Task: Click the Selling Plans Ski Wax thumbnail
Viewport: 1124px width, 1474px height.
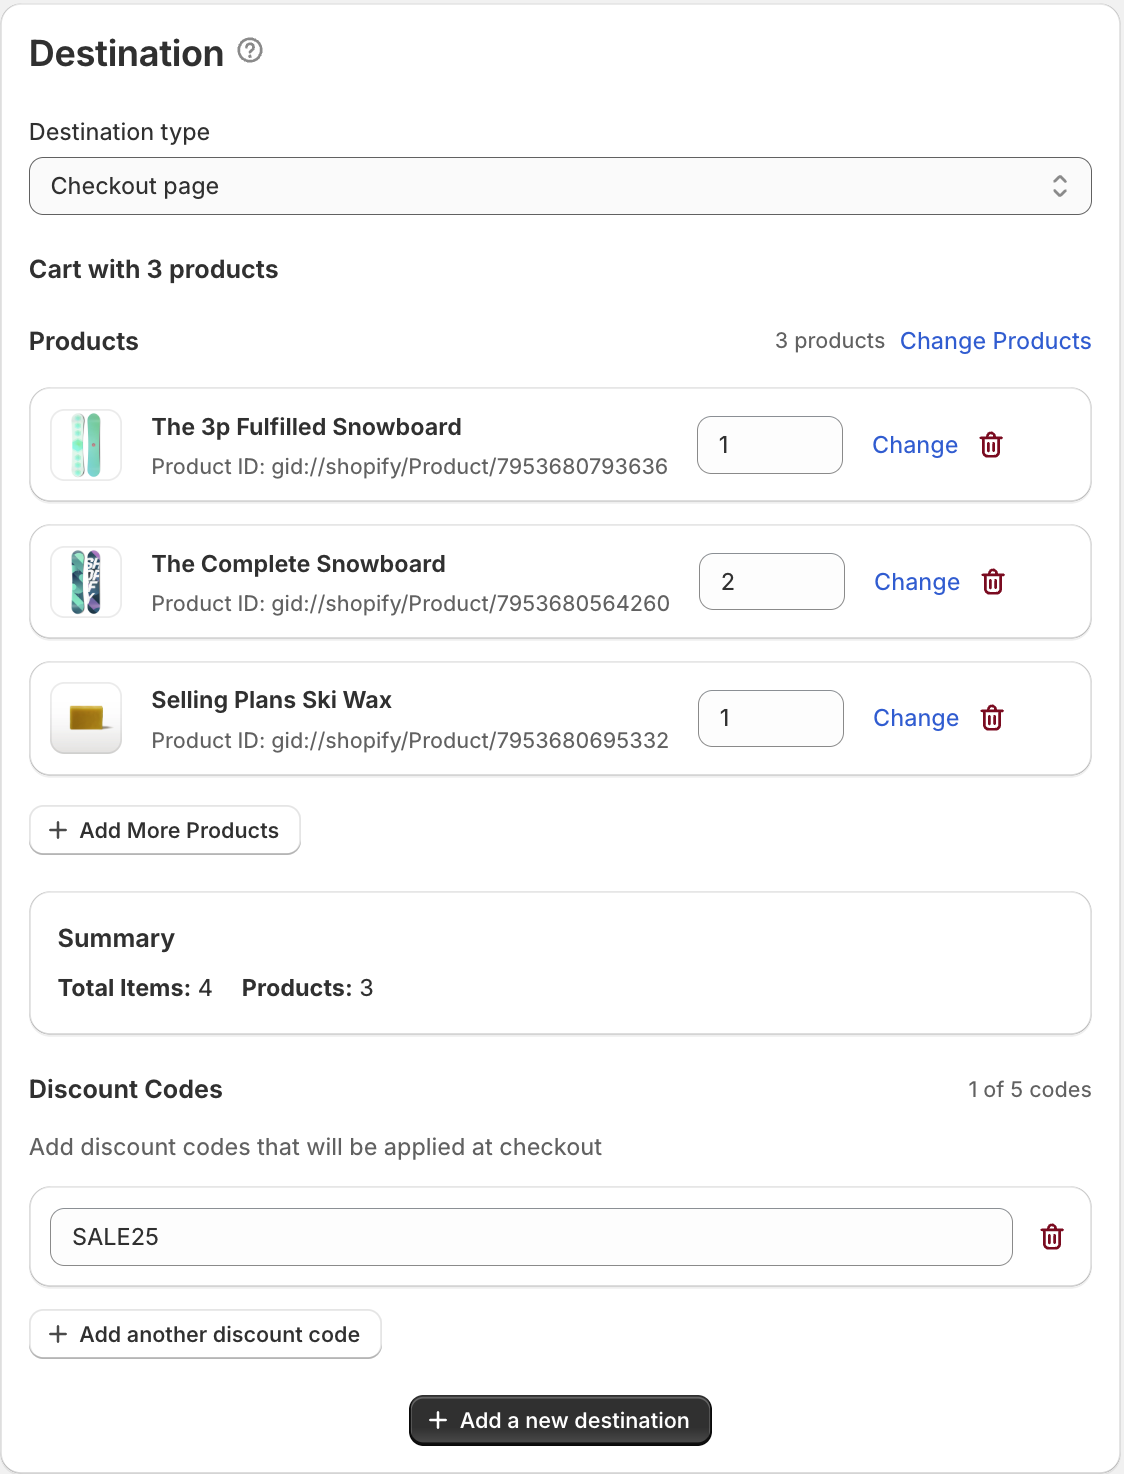Action: [85, 718]
